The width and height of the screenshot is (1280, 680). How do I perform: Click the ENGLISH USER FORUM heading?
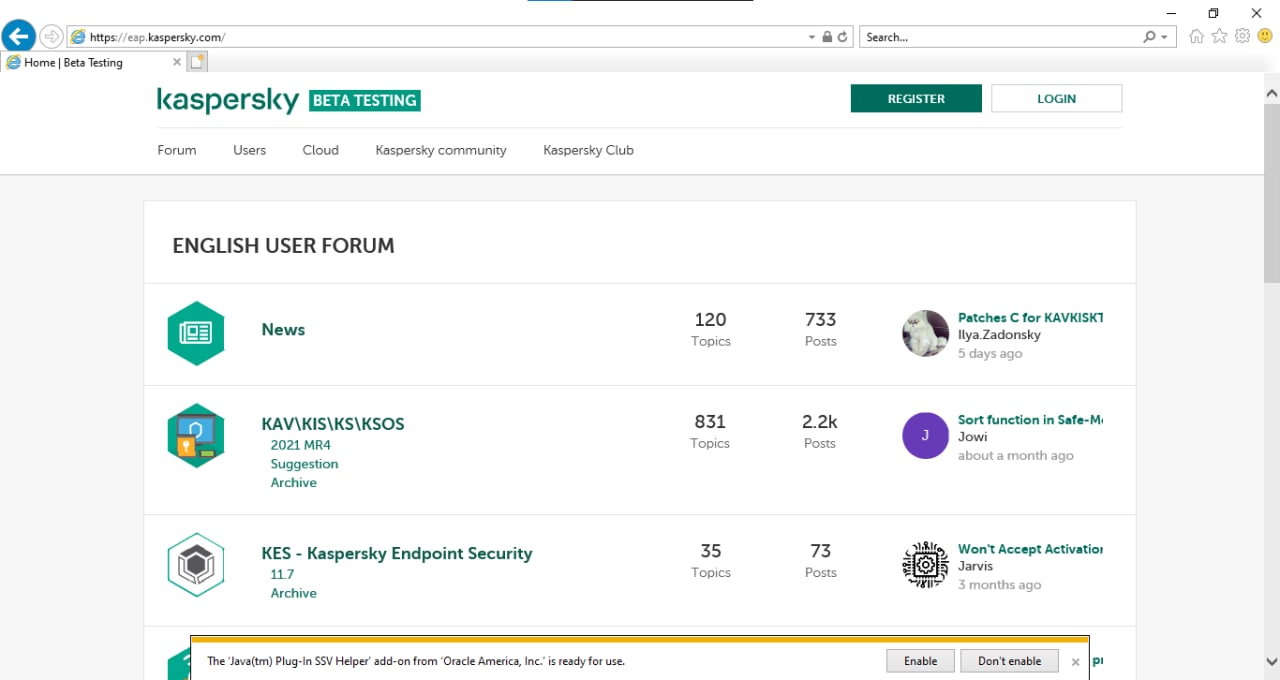(x=283, y=245)
